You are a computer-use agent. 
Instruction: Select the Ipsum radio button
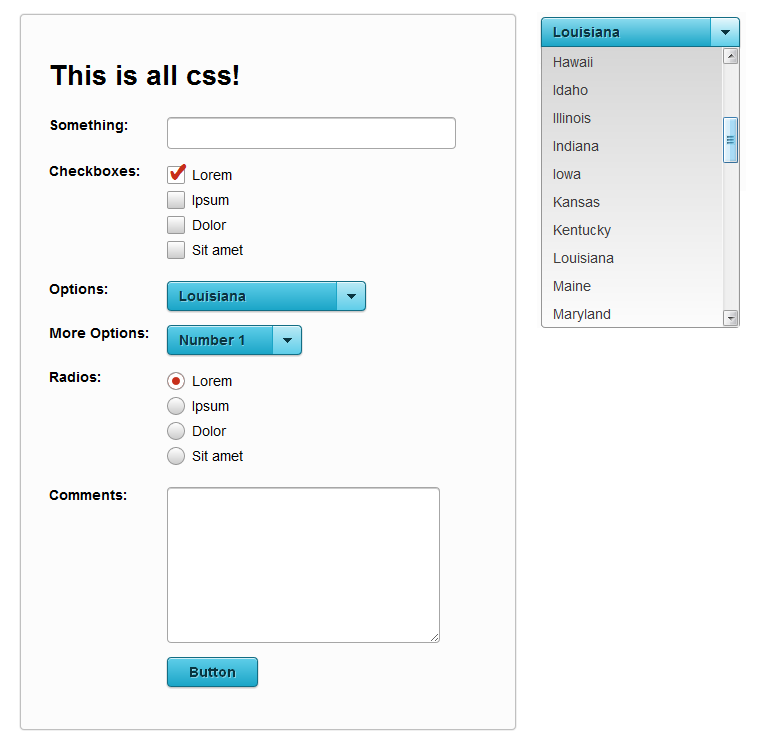pos(176,406)
